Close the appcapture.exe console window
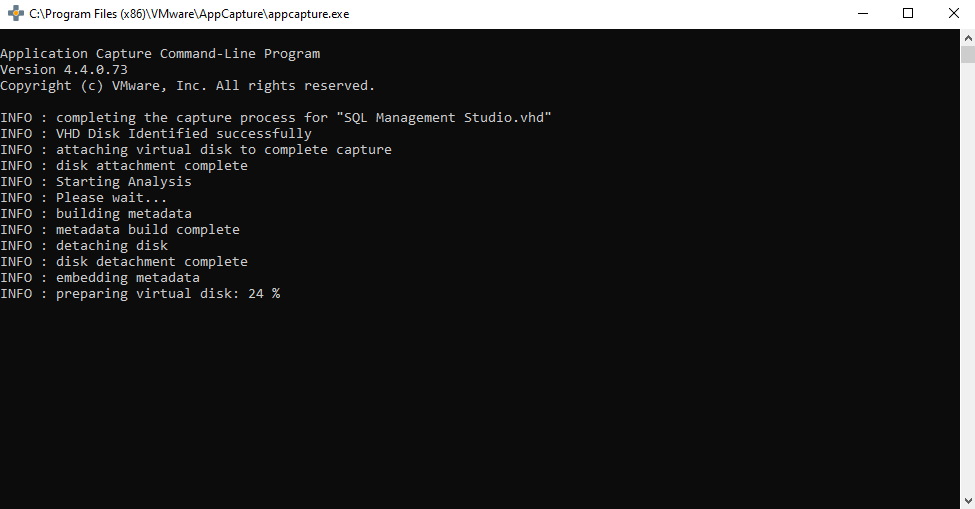This screenshot has width=975, height=509. (953, 14)
